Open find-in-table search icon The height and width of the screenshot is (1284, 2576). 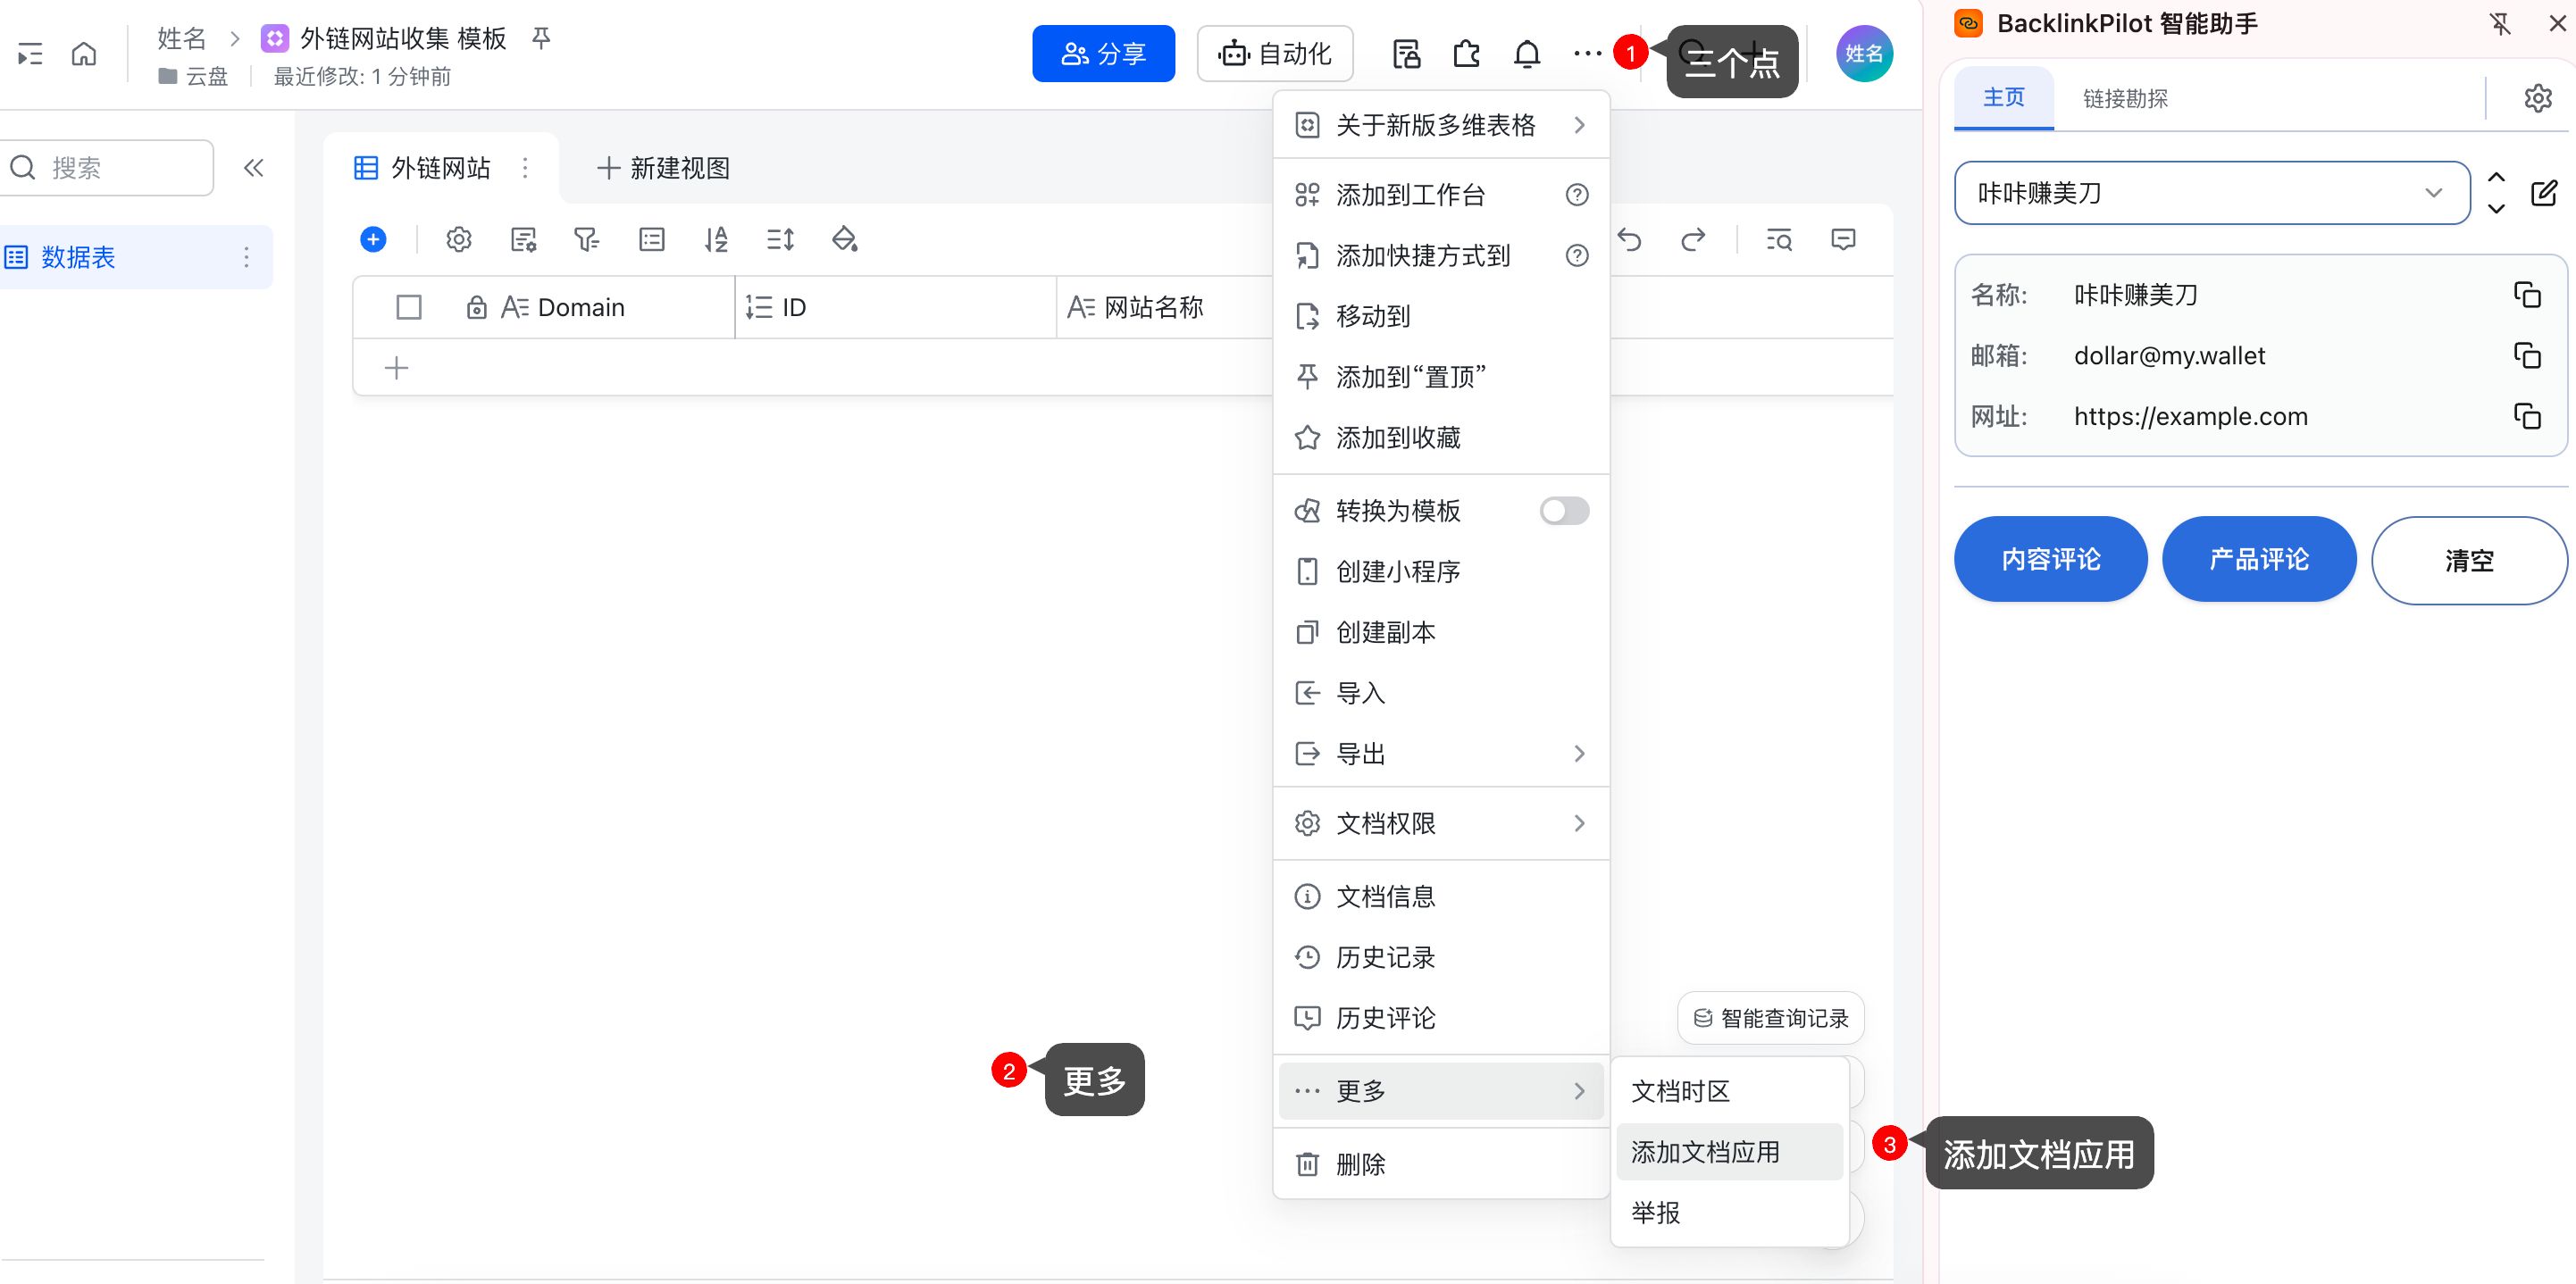pyautogui.click(x=1779, y=239)
